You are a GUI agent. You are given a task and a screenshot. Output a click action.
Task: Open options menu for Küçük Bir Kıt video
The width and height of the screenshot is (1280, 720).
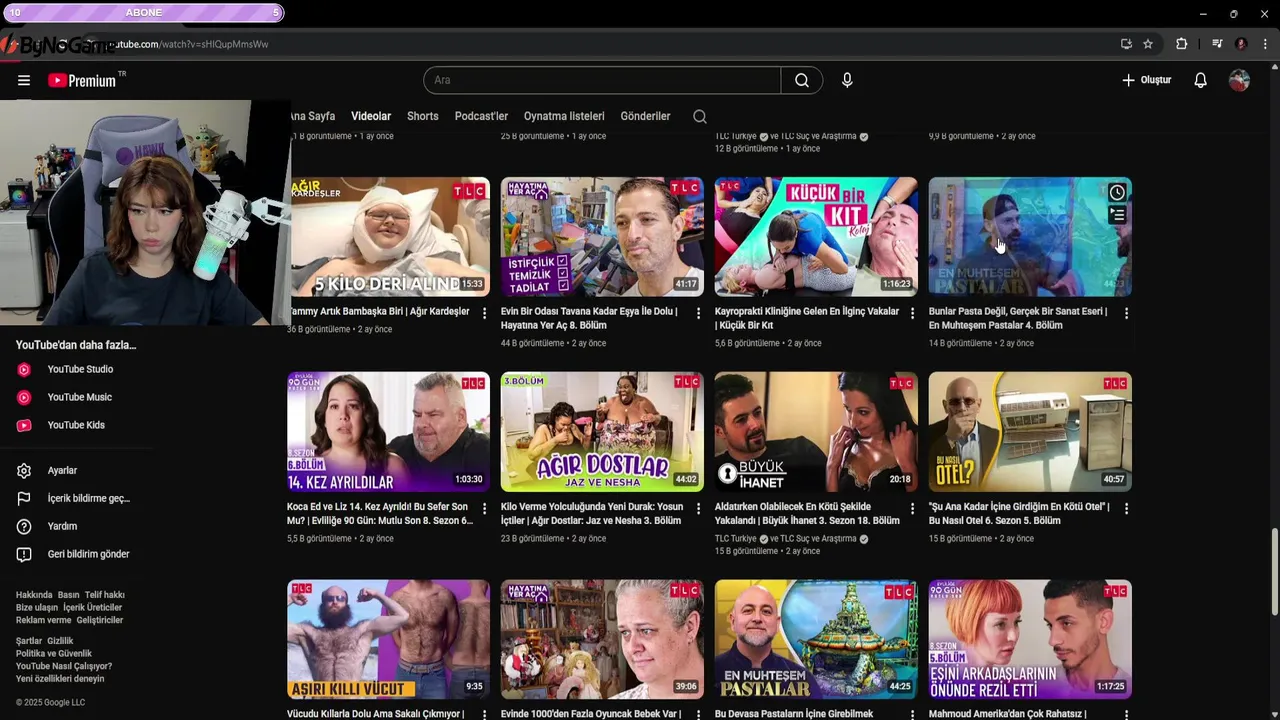pyautogui.click(x=912, y=313)
